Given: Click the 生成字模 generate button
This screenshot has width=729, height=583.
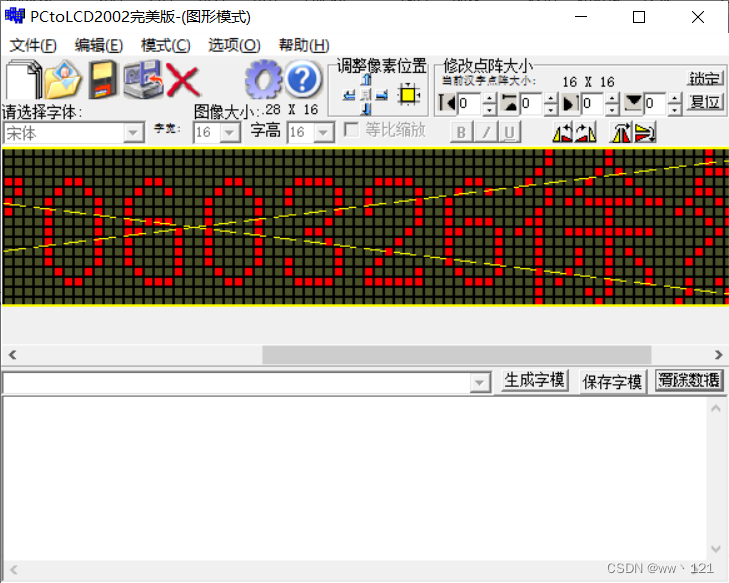Looking at the screenshot, I should (534, 381).
